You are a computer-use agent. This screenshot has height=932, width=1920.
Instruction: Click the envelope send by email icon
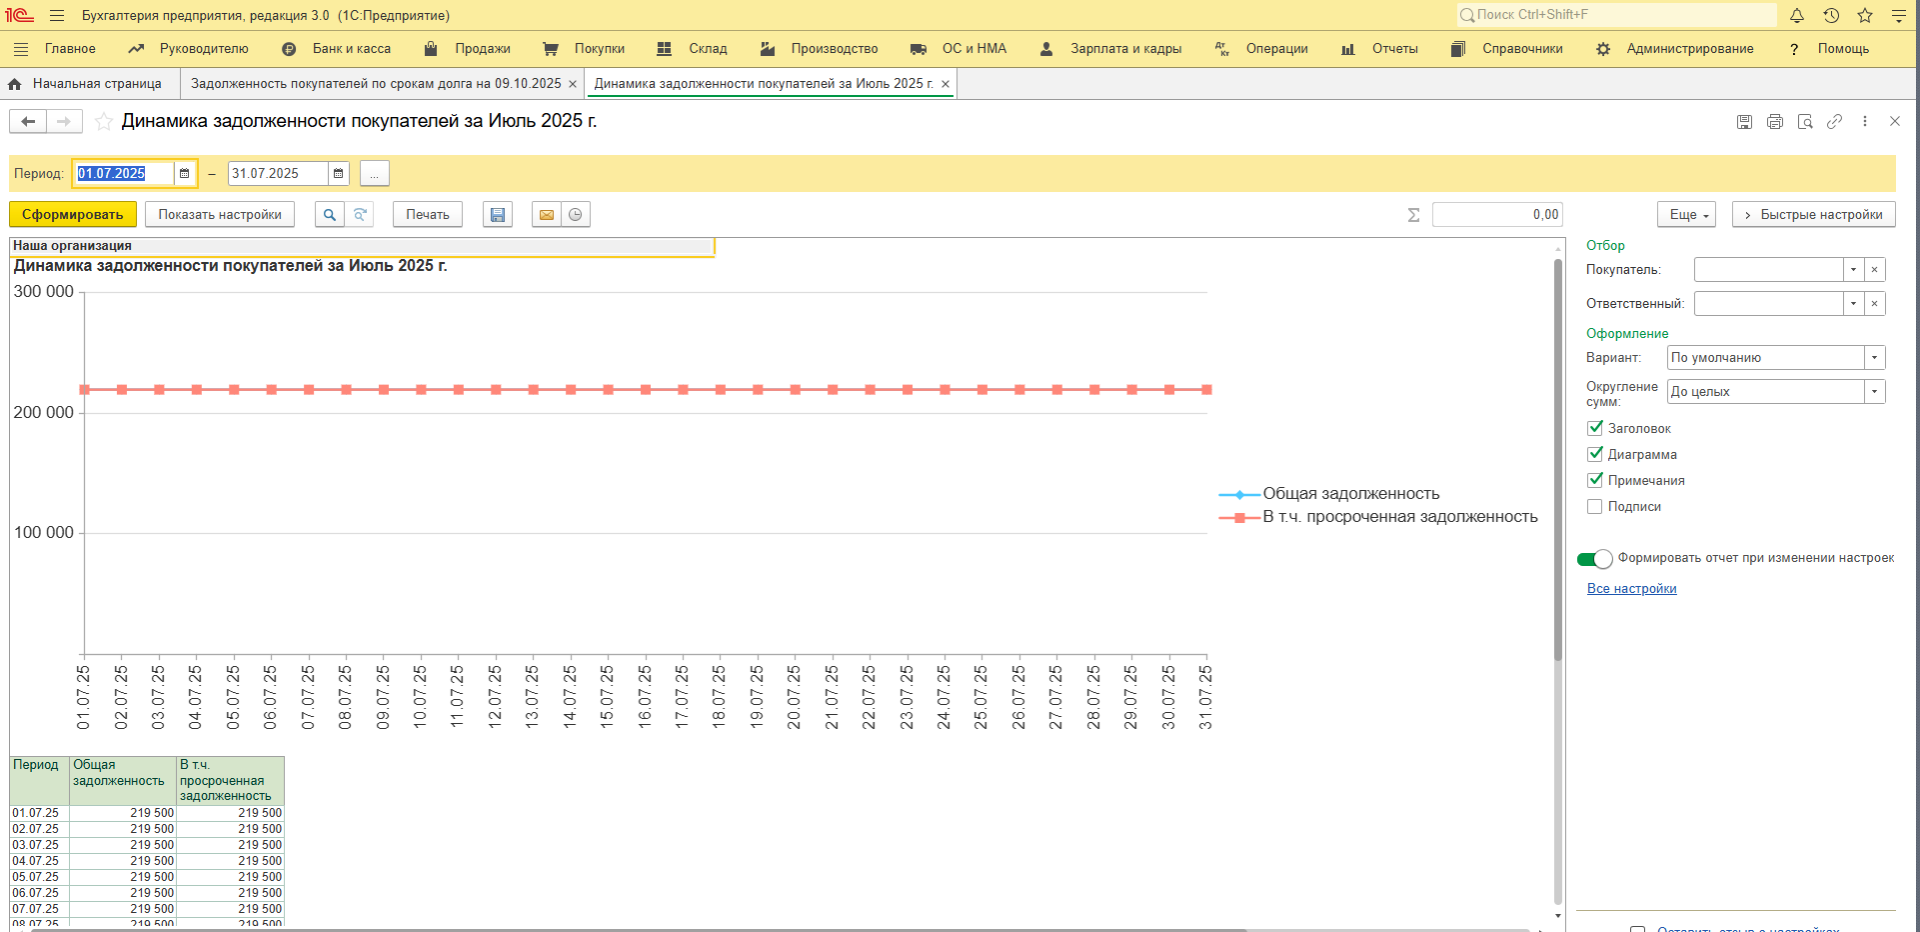coord(546,215)
